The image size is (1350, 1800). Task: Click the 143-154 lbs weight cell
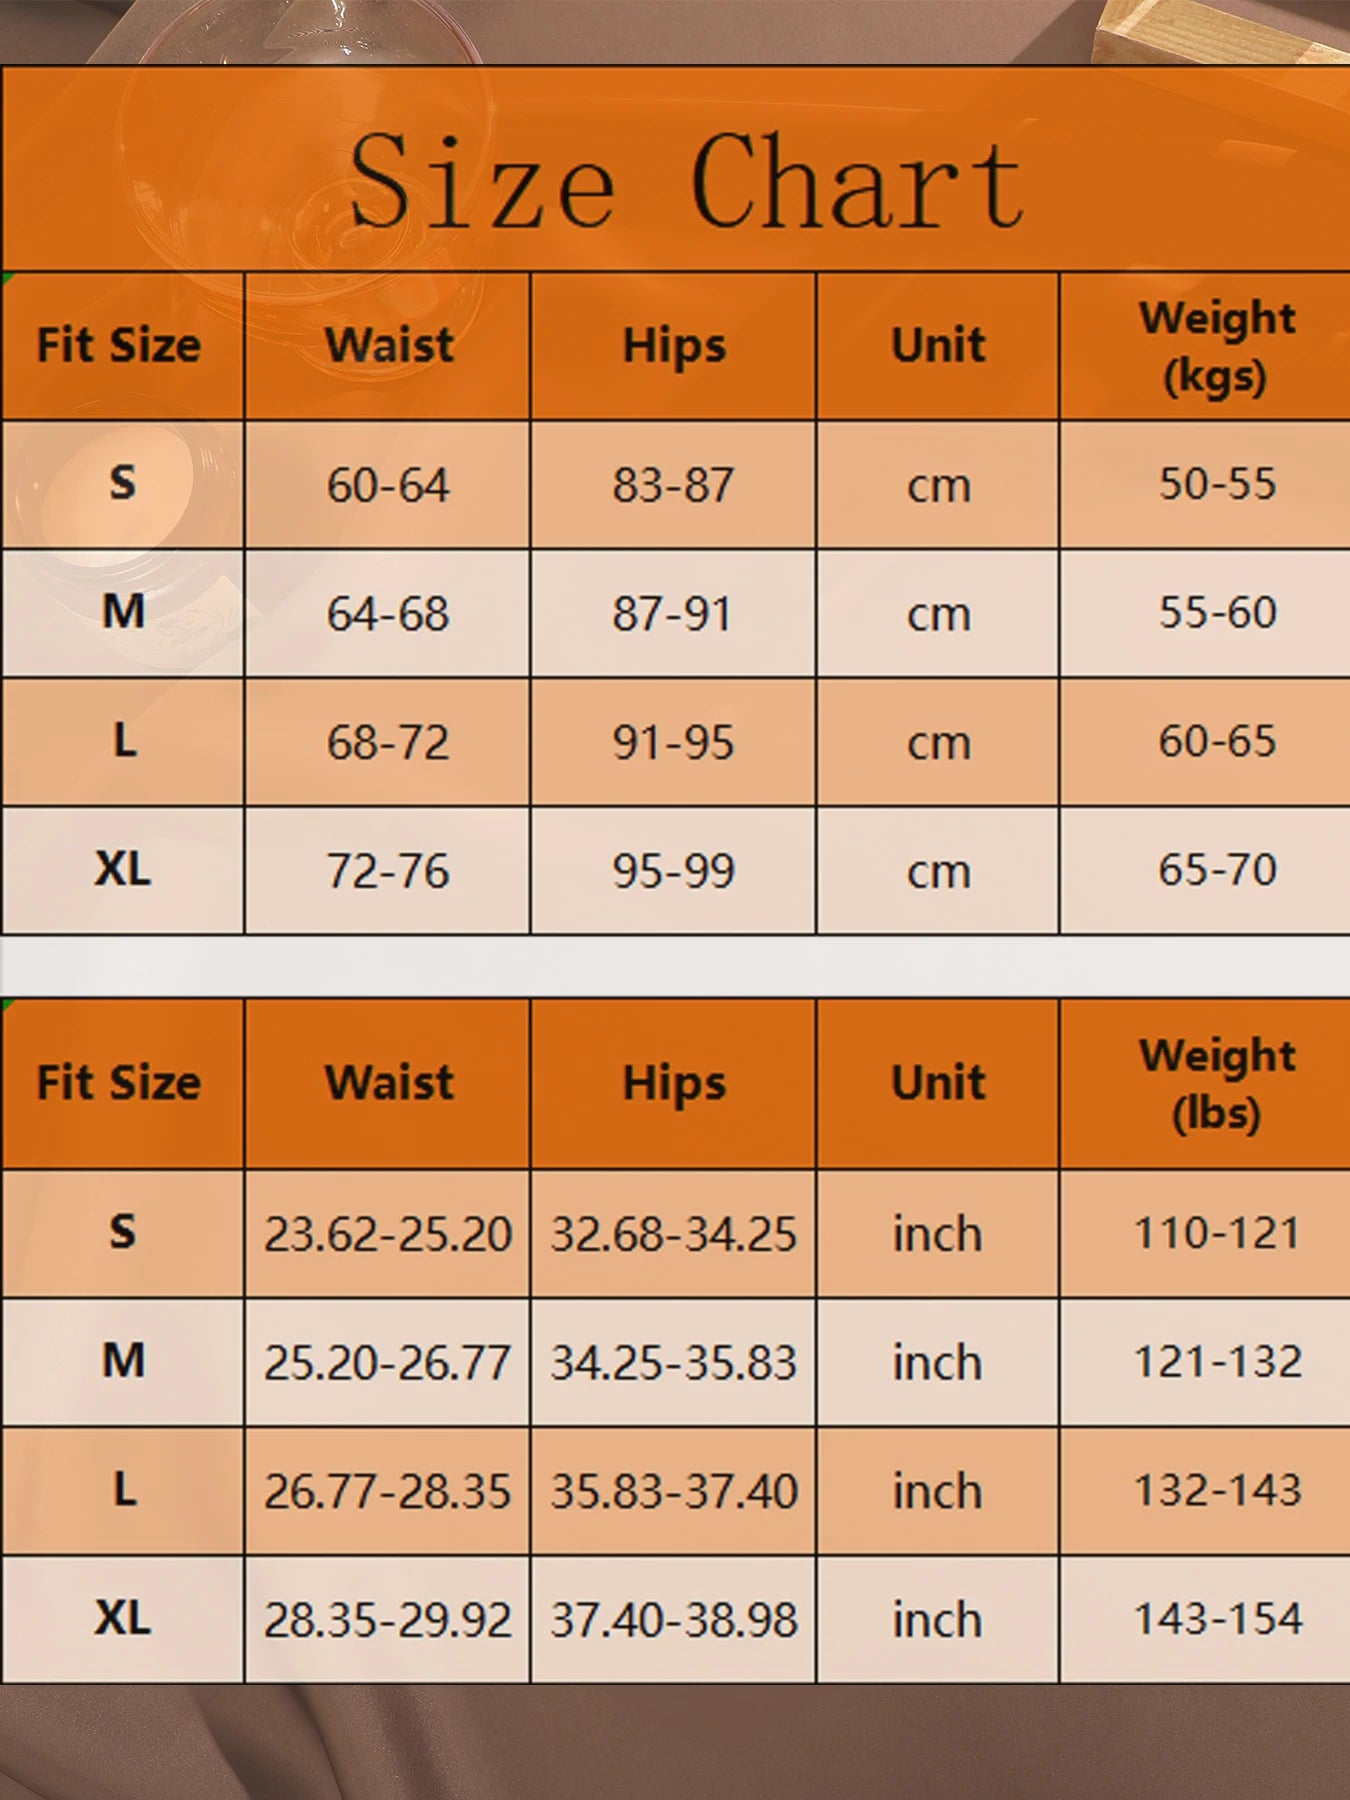[x=1217, y=1619]
